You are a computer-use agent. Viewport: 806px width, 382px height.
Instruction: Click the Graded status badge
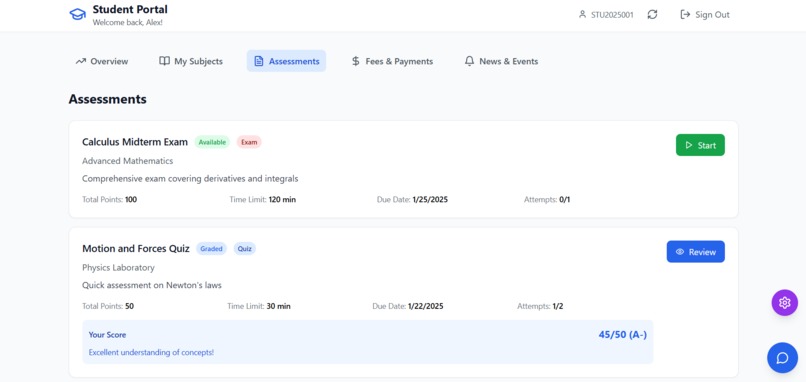[211, 249]
